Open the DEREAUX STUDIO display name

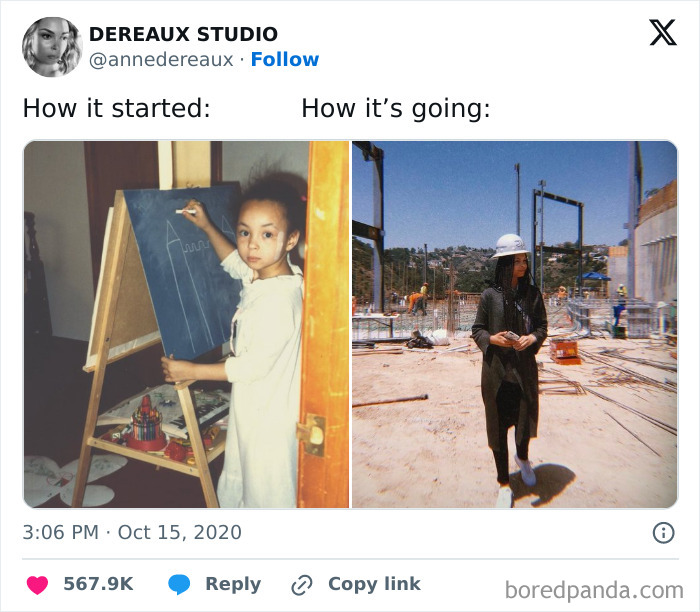click(x=183, y=34)
